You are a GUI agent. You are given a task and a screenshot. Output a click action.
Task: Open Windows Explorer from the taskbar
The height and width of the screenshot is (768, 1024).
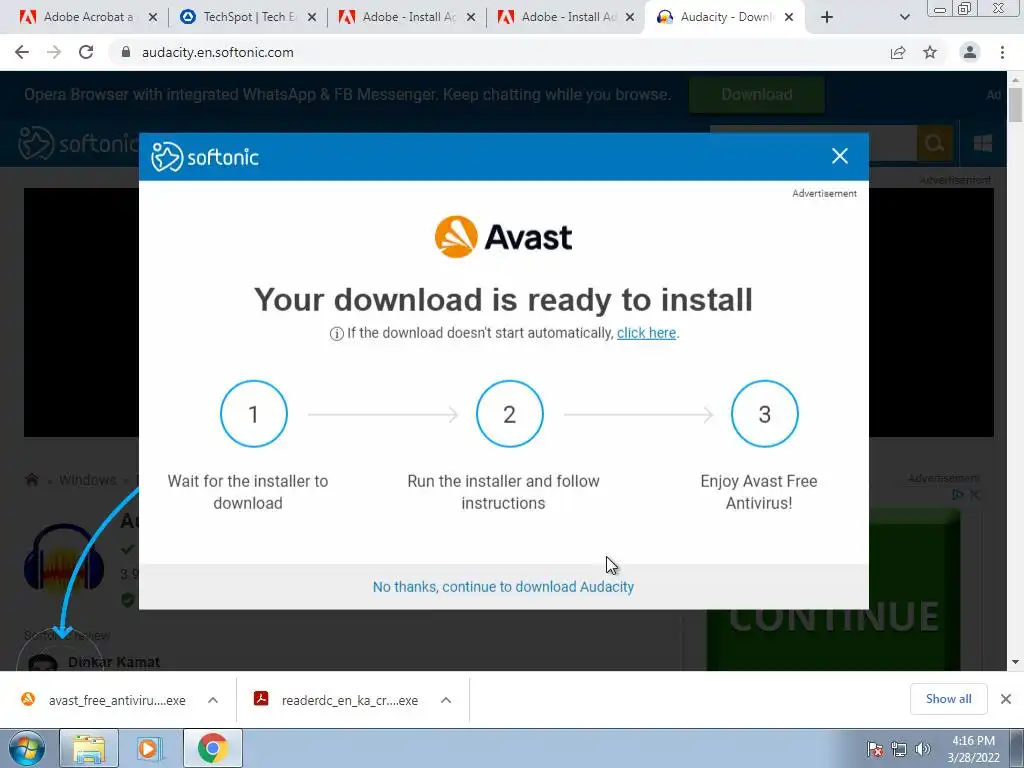coord(89,748)
